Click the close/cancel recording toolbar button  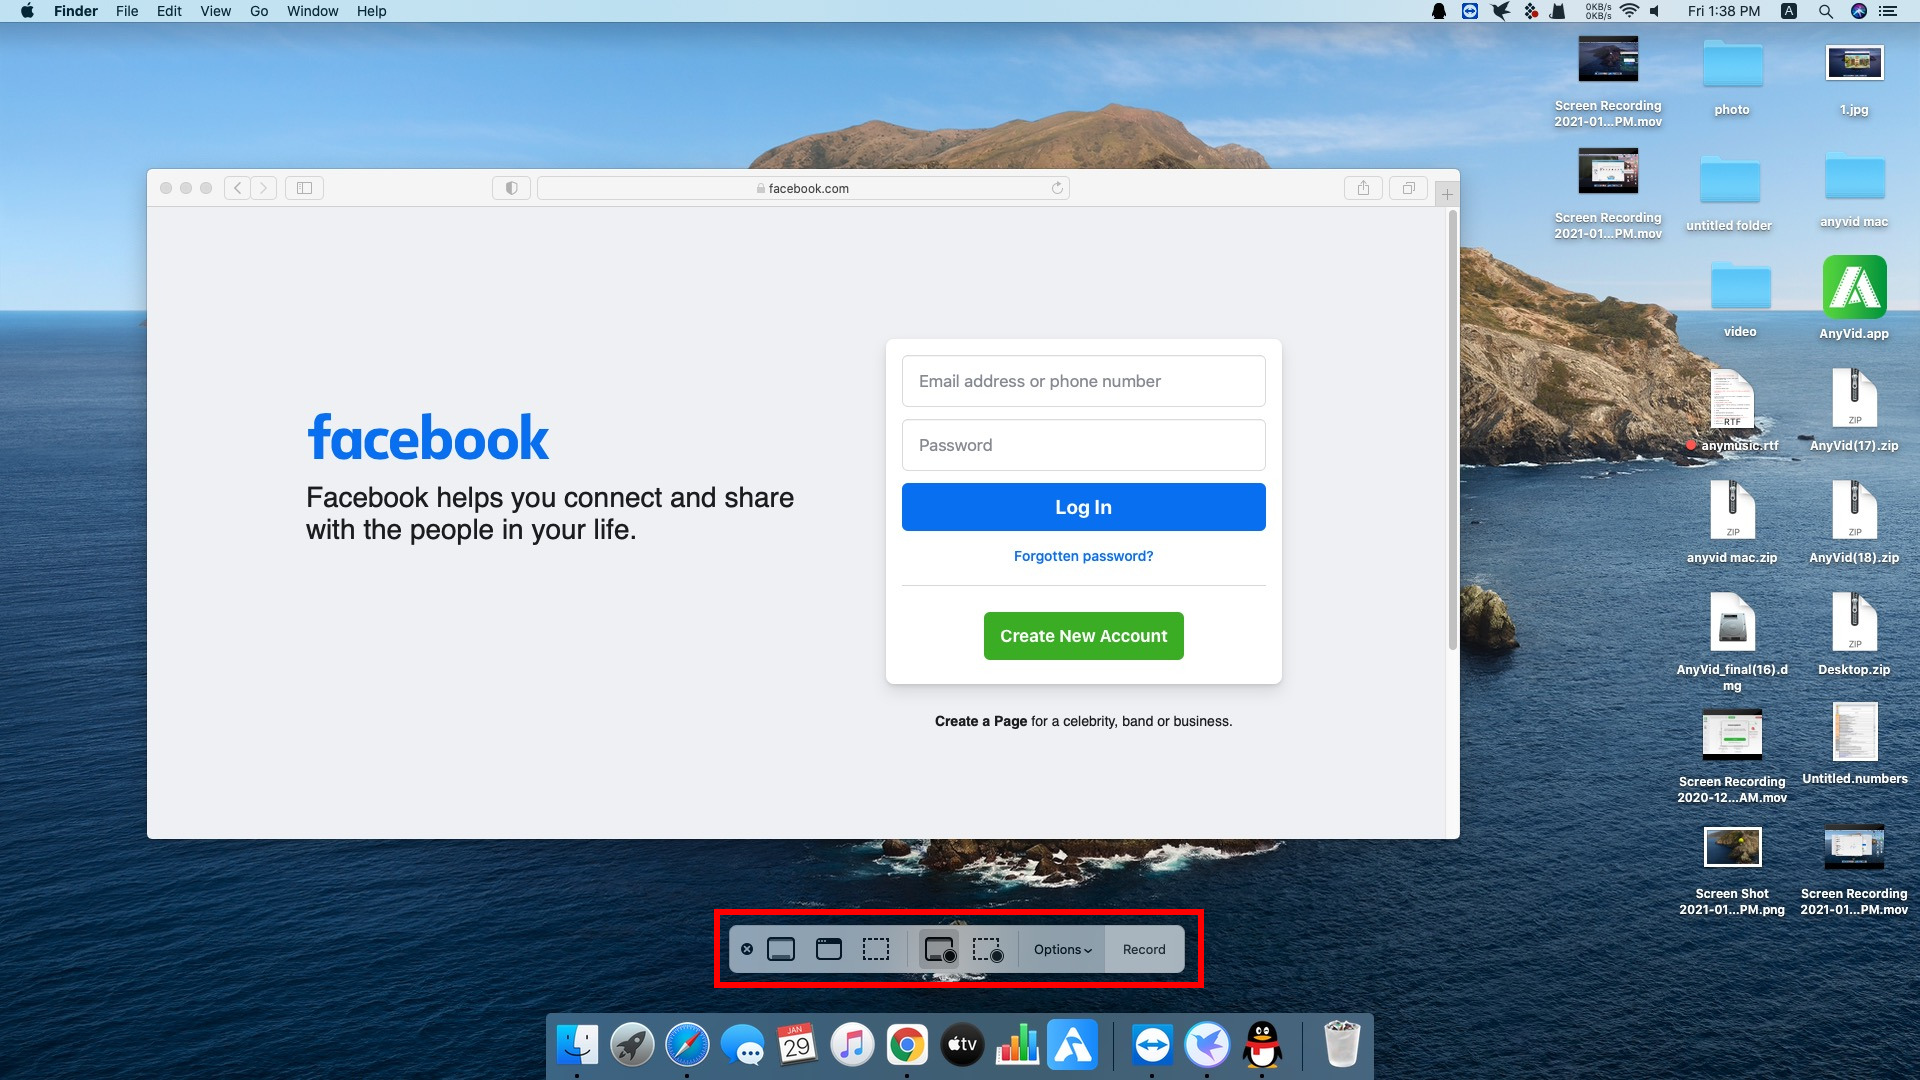(x=746, y=949)
